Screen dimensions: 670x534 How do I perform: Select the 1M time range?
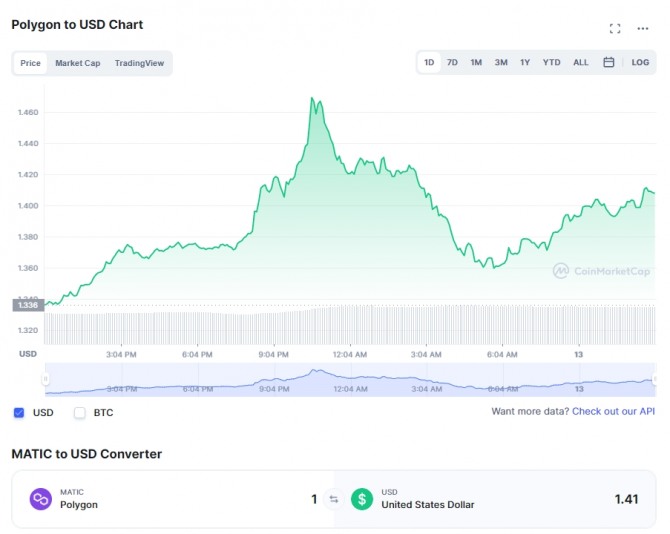pos(476,62)
